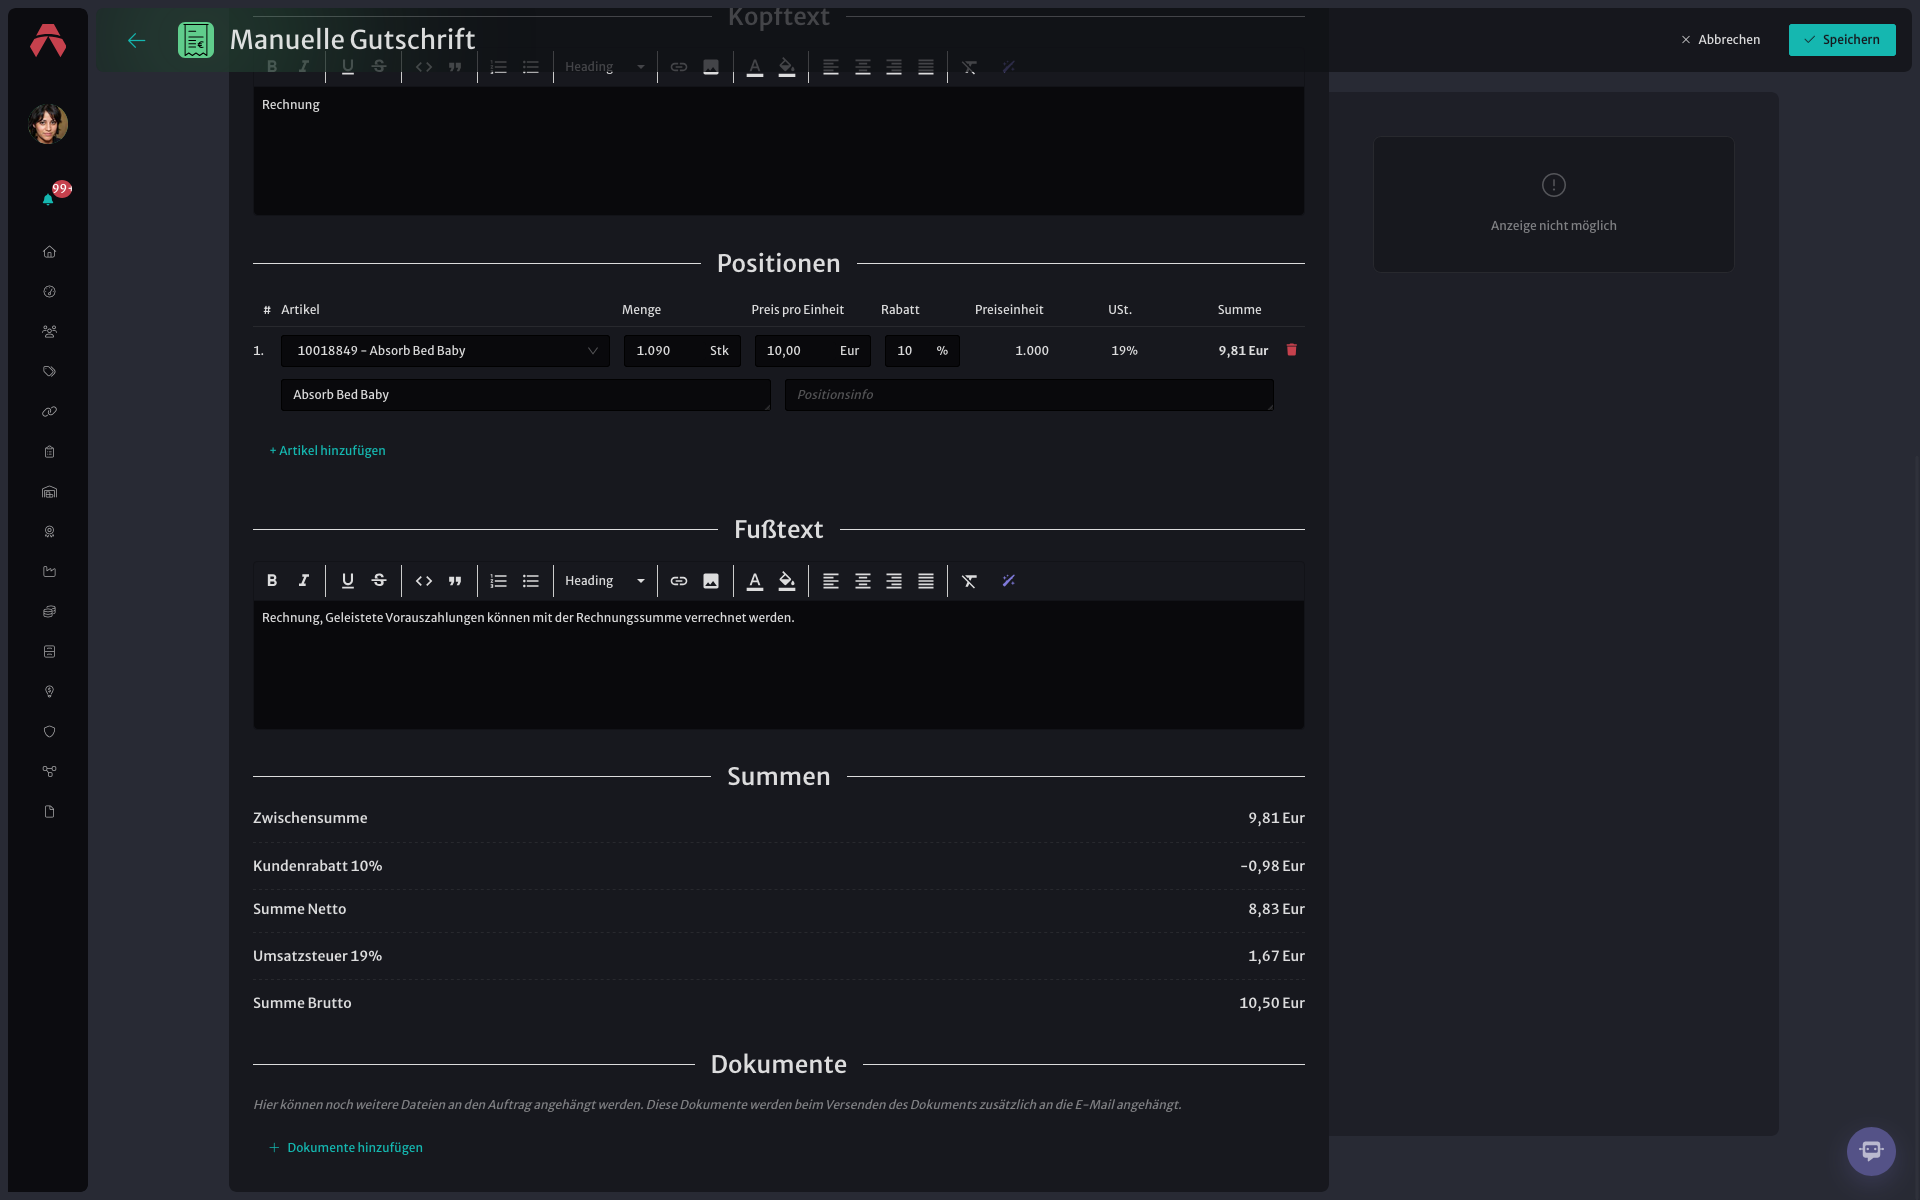Toggle italic in Fußtext editor

pos(304,581)
